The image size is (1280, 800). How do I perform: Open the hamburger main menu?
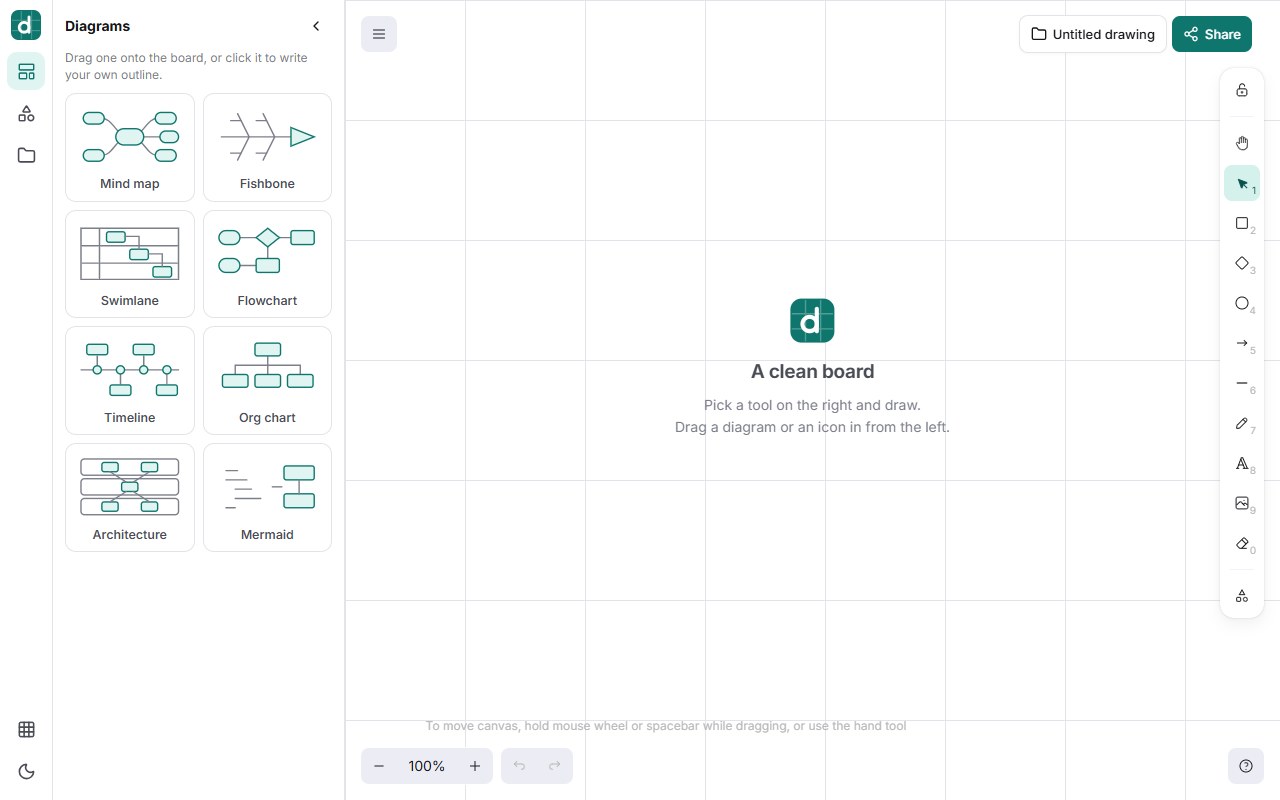pos(379,34)
